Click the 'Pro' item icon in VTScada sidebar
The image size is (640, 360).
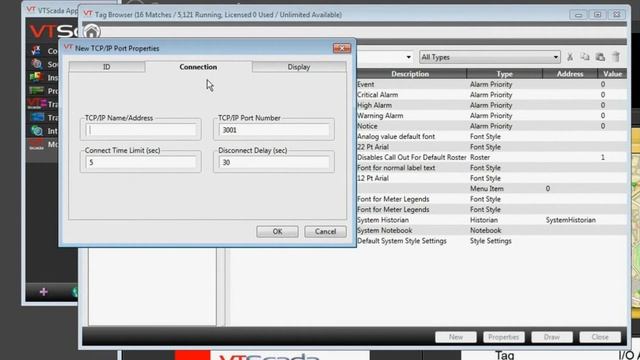(x=36, y=91)
